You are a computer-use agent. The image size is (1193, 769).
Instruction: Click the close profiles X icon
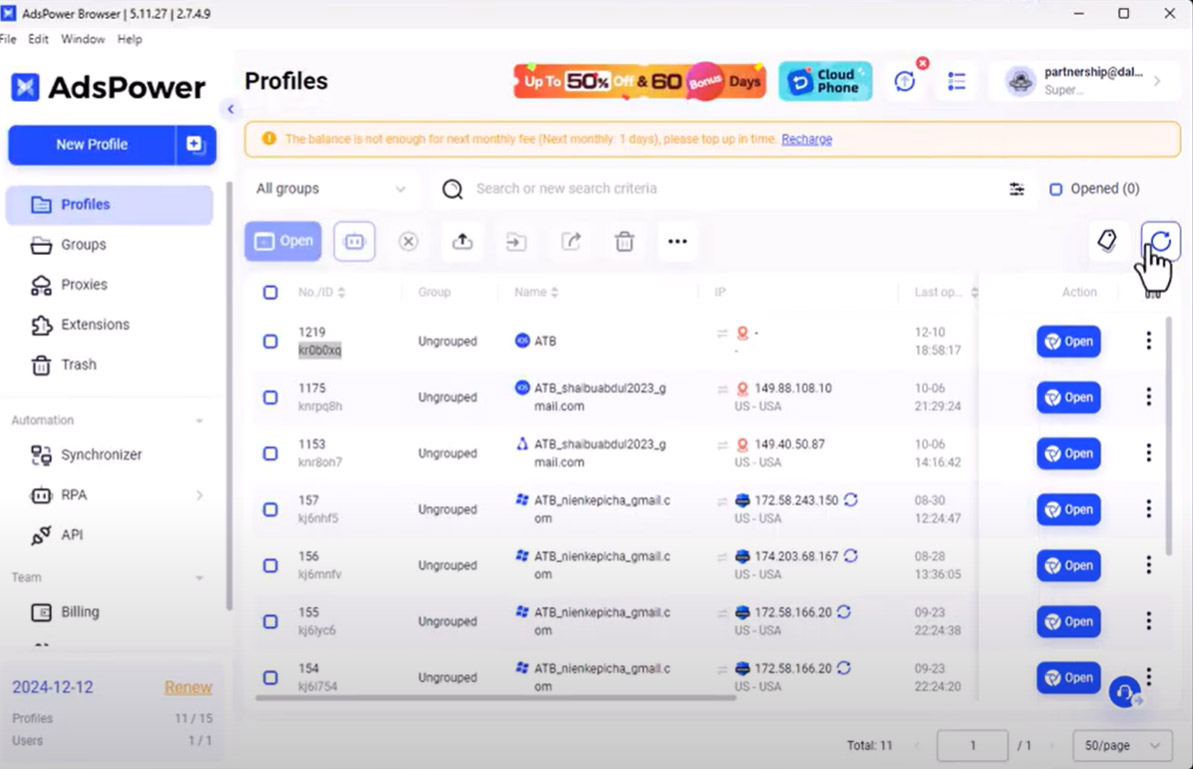coord(409,241)
